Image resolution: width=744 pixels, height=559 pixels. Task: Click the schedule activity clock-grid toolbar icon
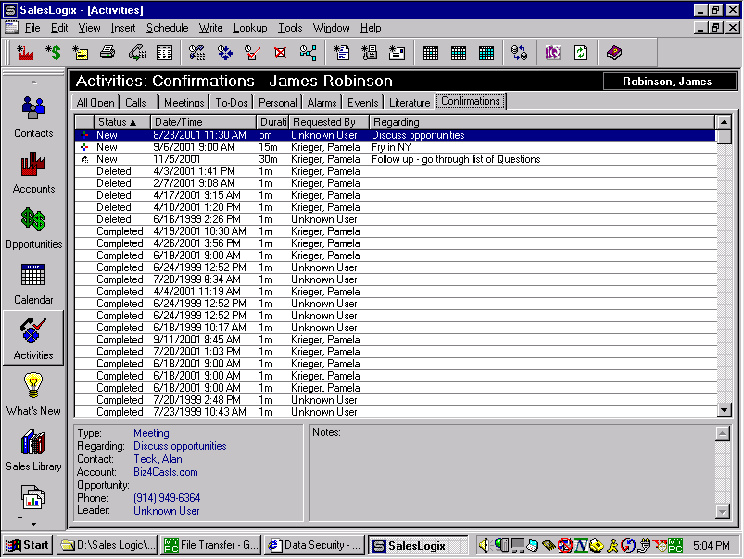click(x=197, y=53)
